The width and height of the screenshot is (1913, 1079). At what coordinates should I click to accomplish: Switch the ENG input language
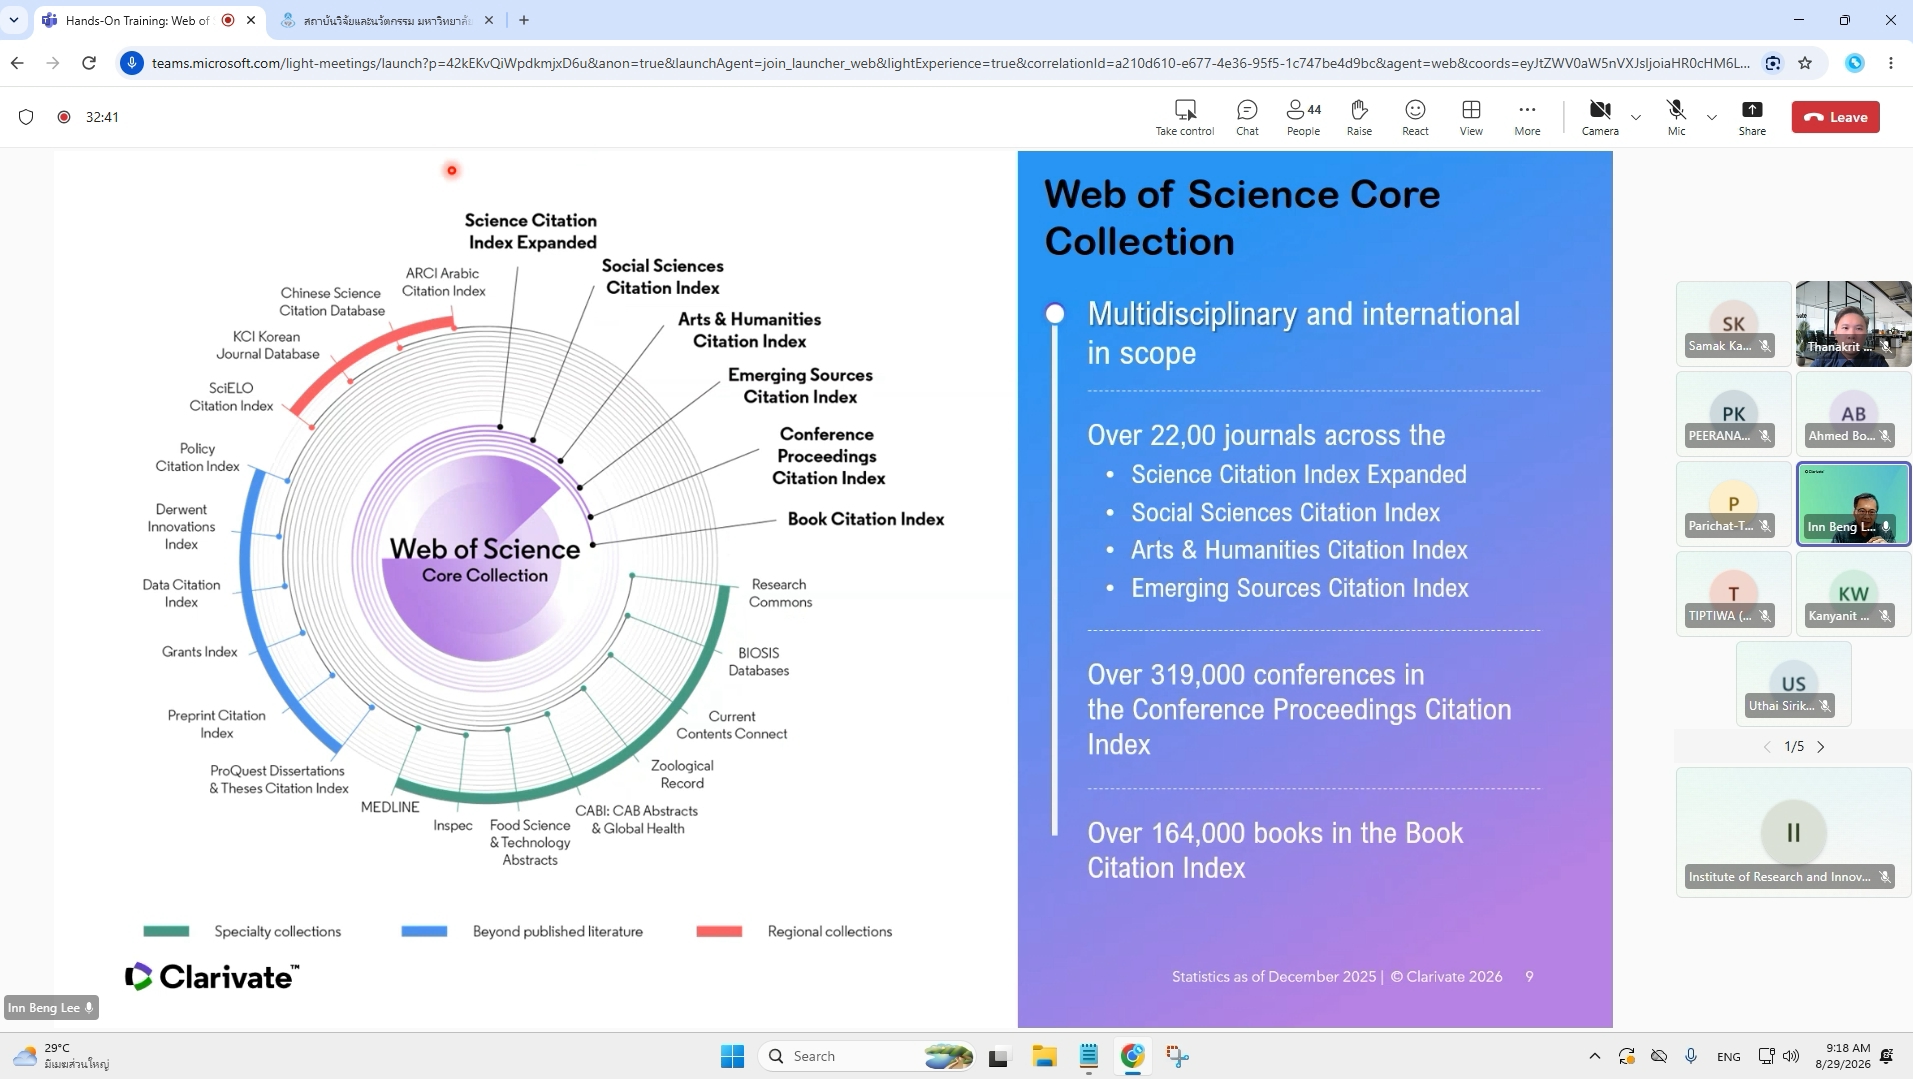tap(1729, 1056)
